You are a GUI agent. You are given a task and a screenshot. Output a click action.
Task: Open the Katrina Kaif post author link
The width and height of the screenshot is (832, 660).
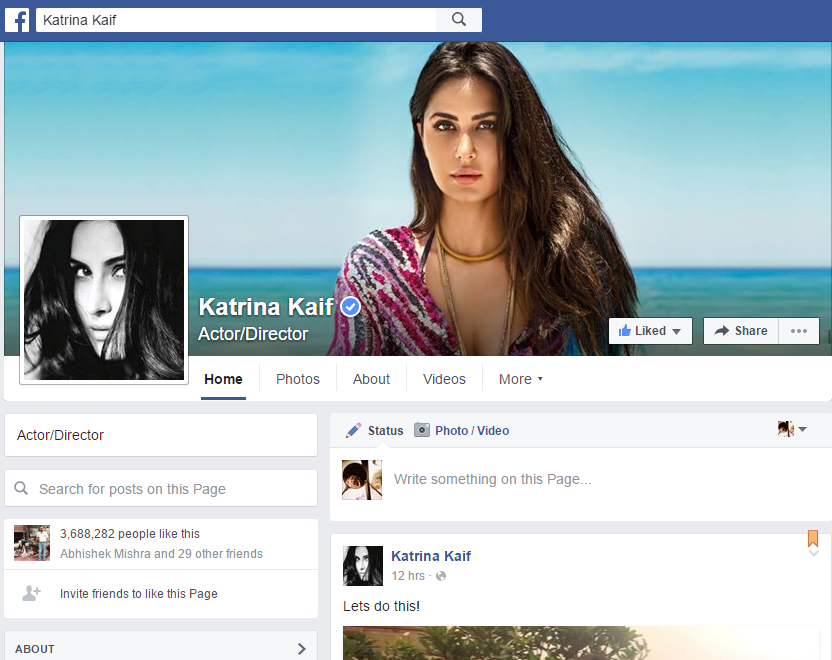(430, 556)
